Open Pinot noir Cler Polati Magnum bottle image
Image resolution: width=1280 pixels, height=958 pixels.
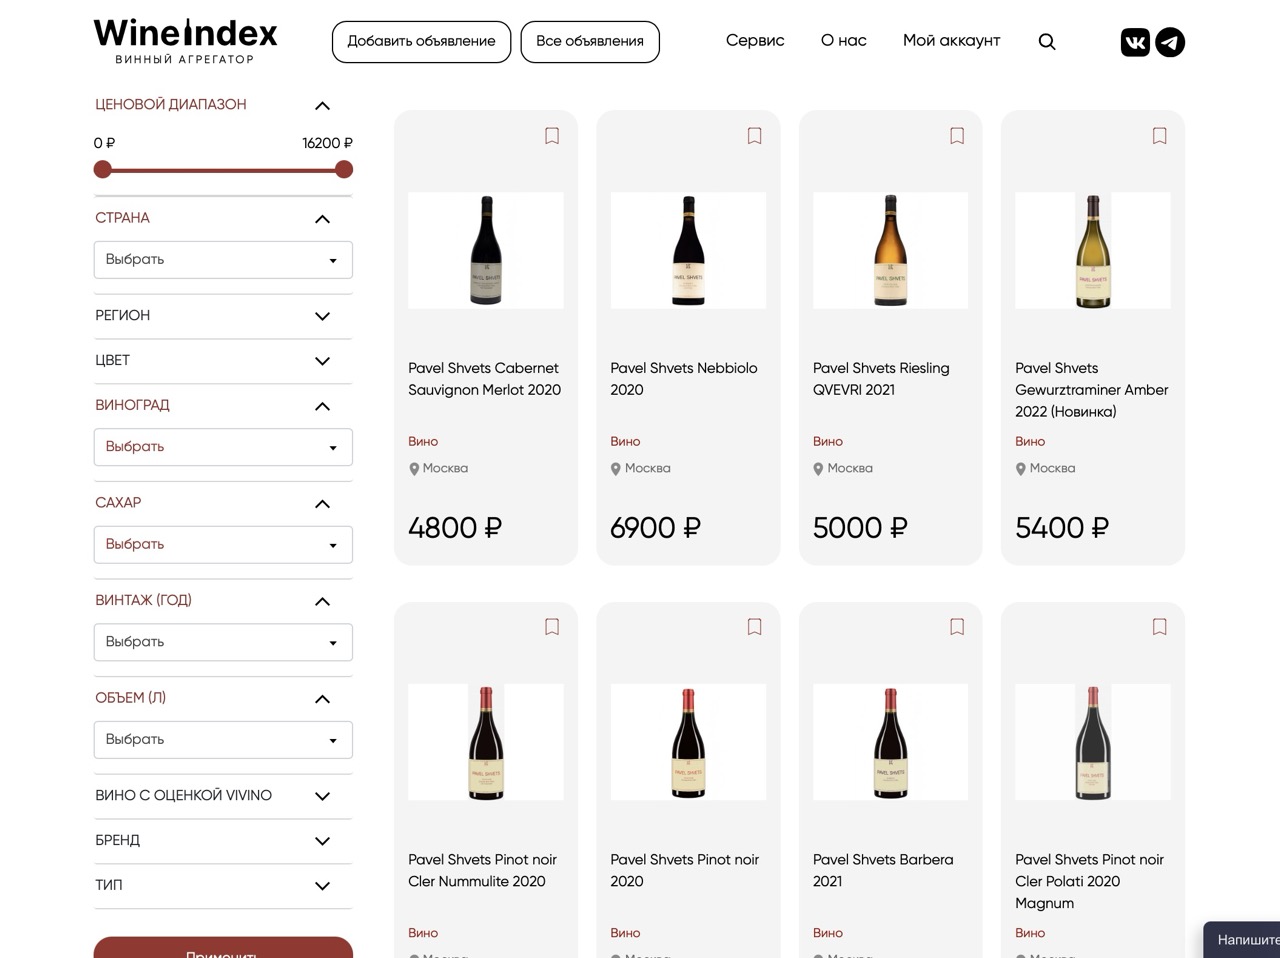click(x=1093, y=742)
